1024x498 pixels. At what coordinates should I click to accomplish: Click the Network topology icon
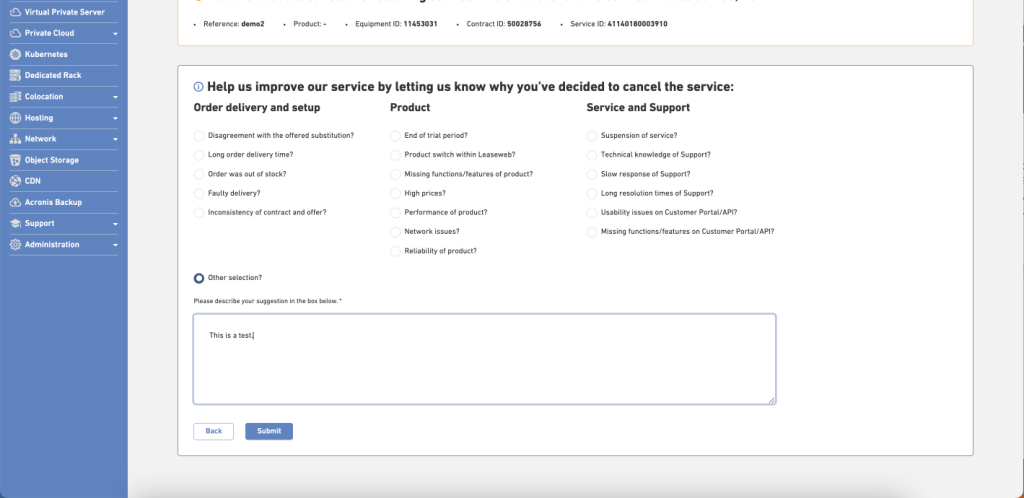tap(15, 139)
